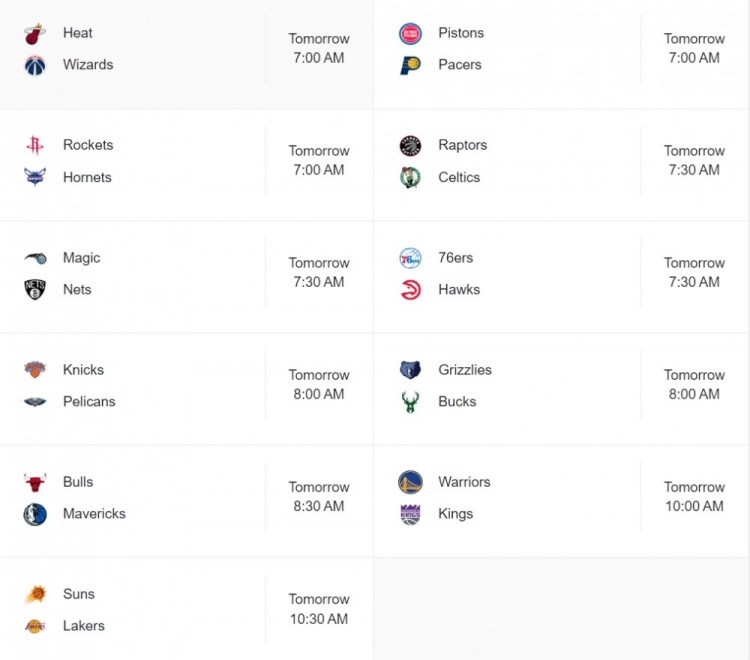This screenshot has width=750, height=660.
Task: Select the Golden State Warriors logo
Action: coord(410,482)
